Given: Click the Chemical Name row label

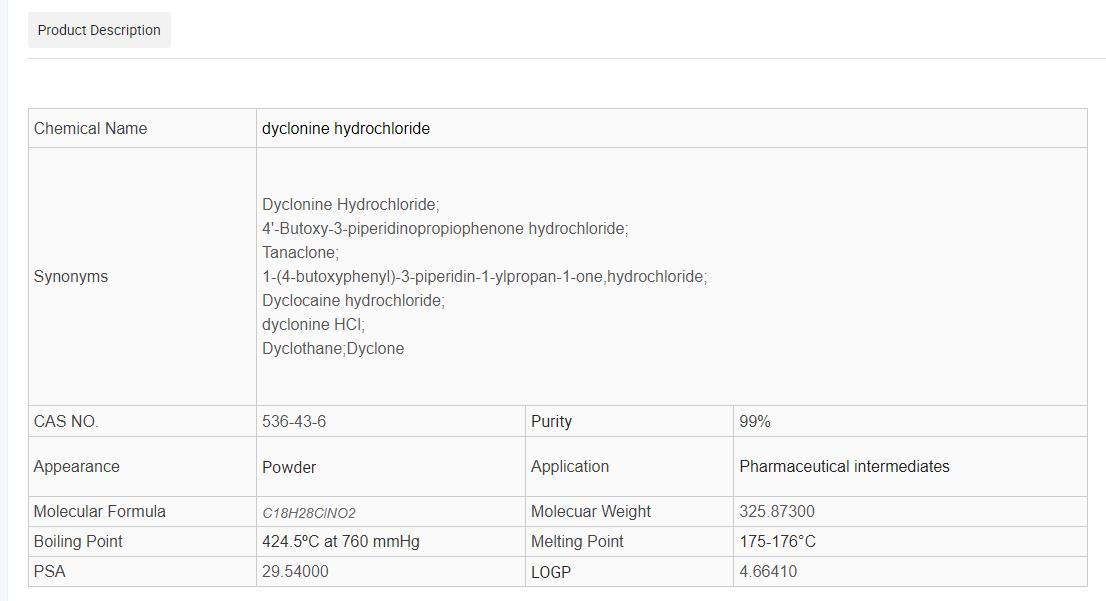Looking at the screenshot, I should point(90,128).
